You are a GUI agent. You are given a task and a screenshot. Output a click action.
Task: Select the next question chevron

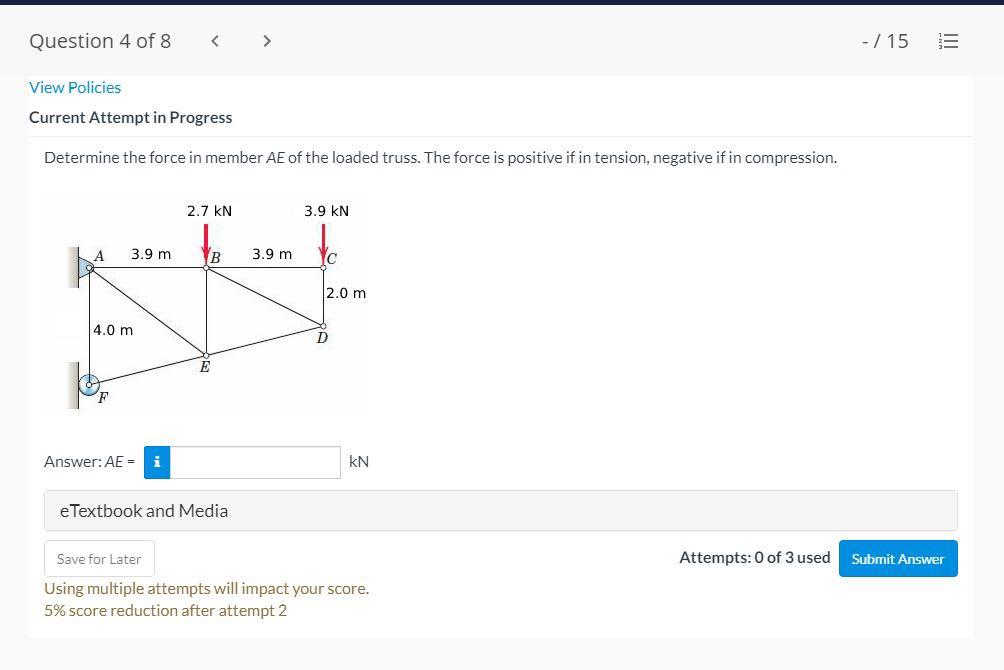pos(267,40)
